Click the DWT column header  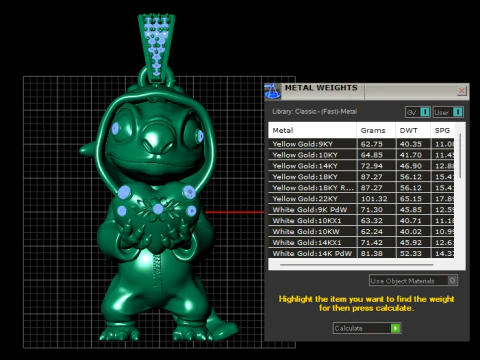tap(413, 130)
